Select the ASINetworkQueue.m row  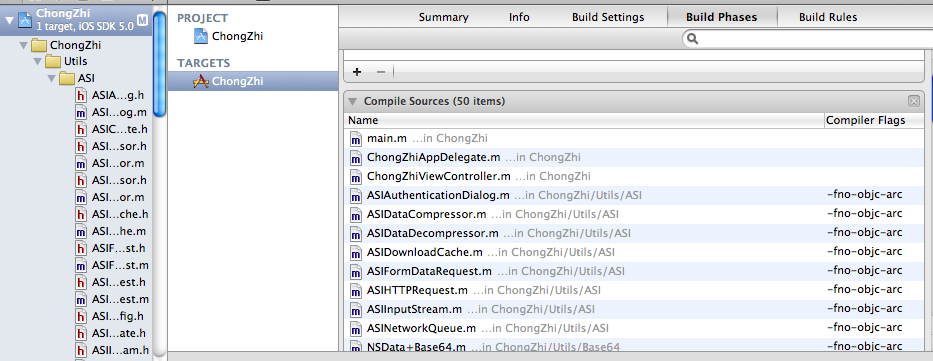(x=634, y=328)
